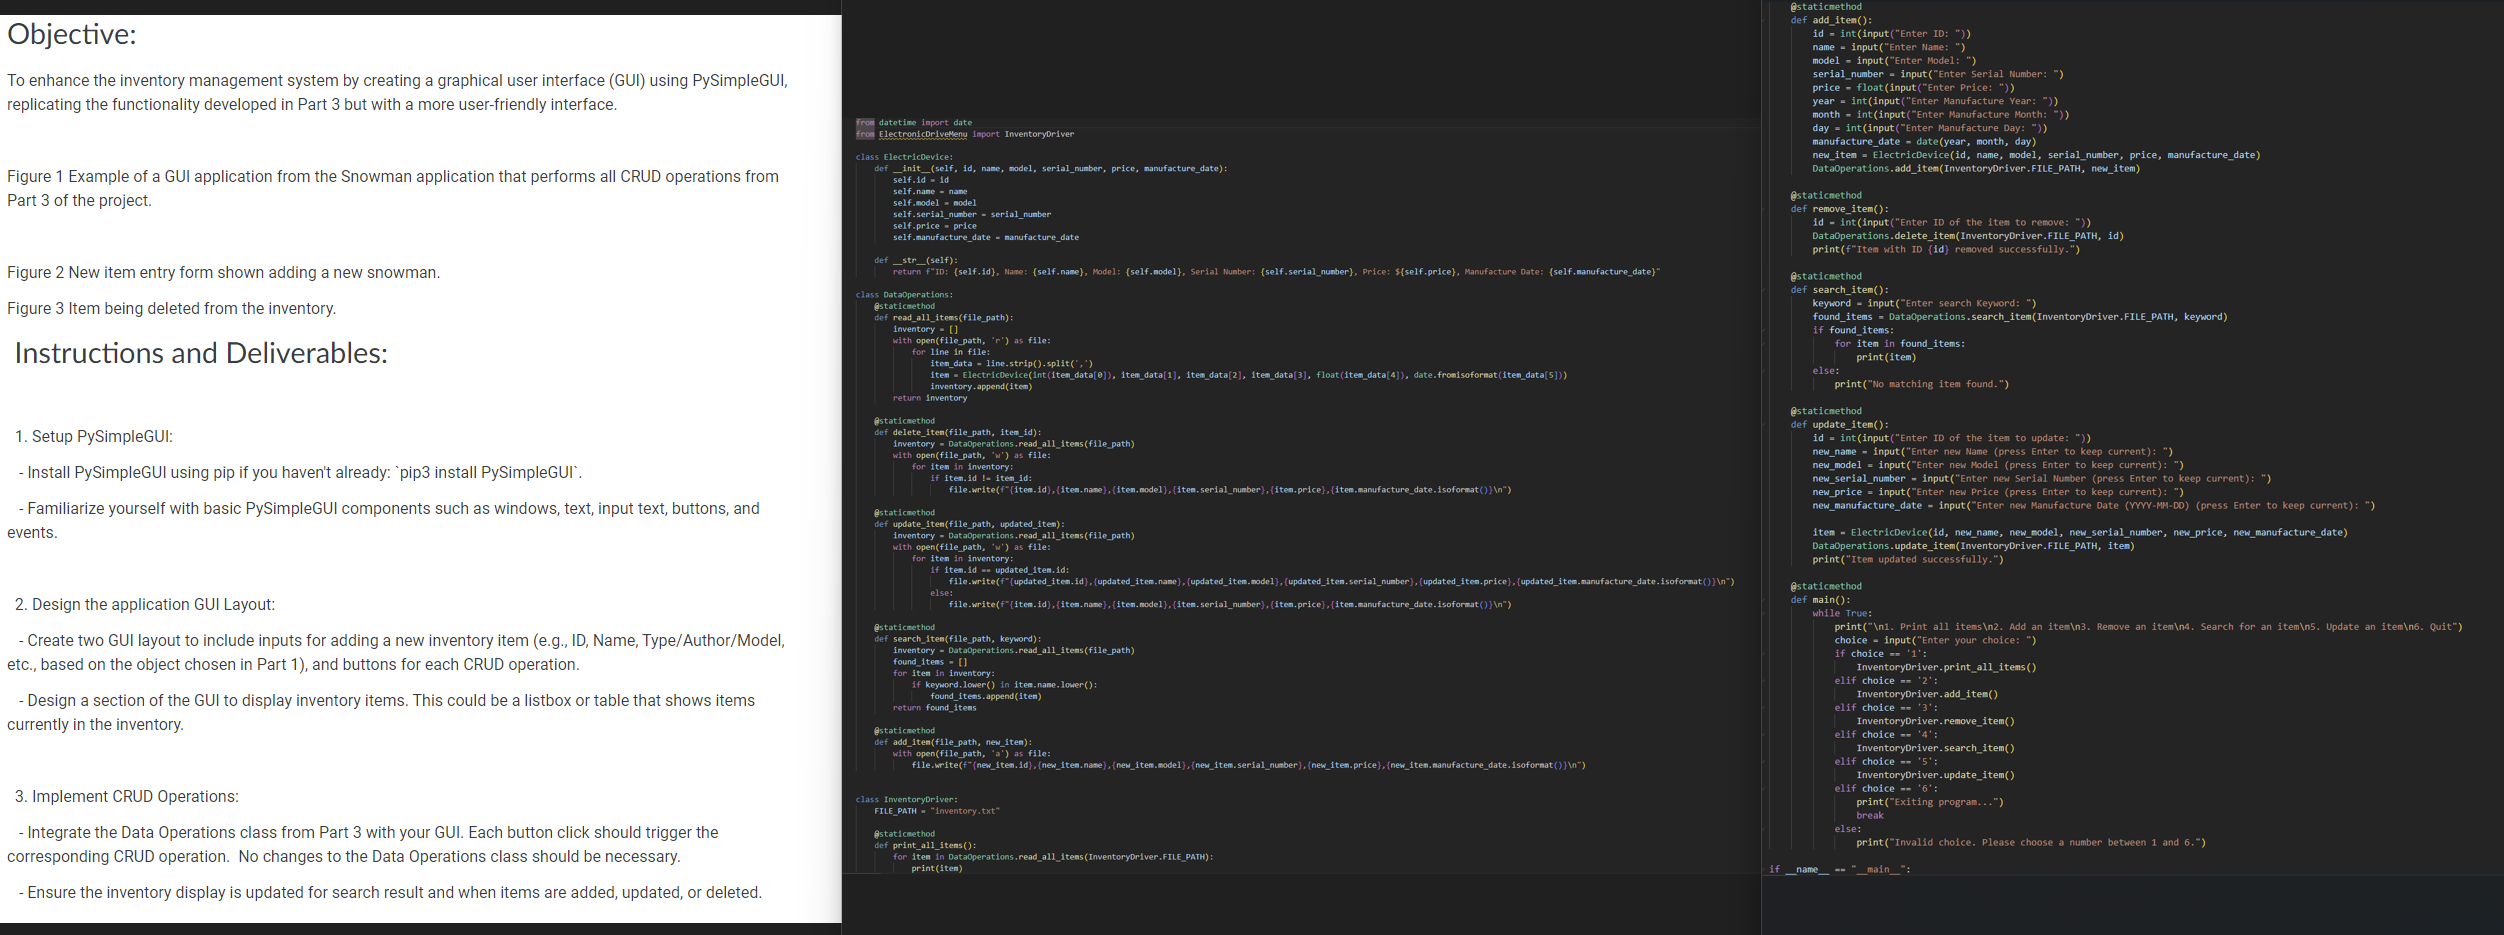
Task: Click the remove_item function definition
Action: point(1840,208)
